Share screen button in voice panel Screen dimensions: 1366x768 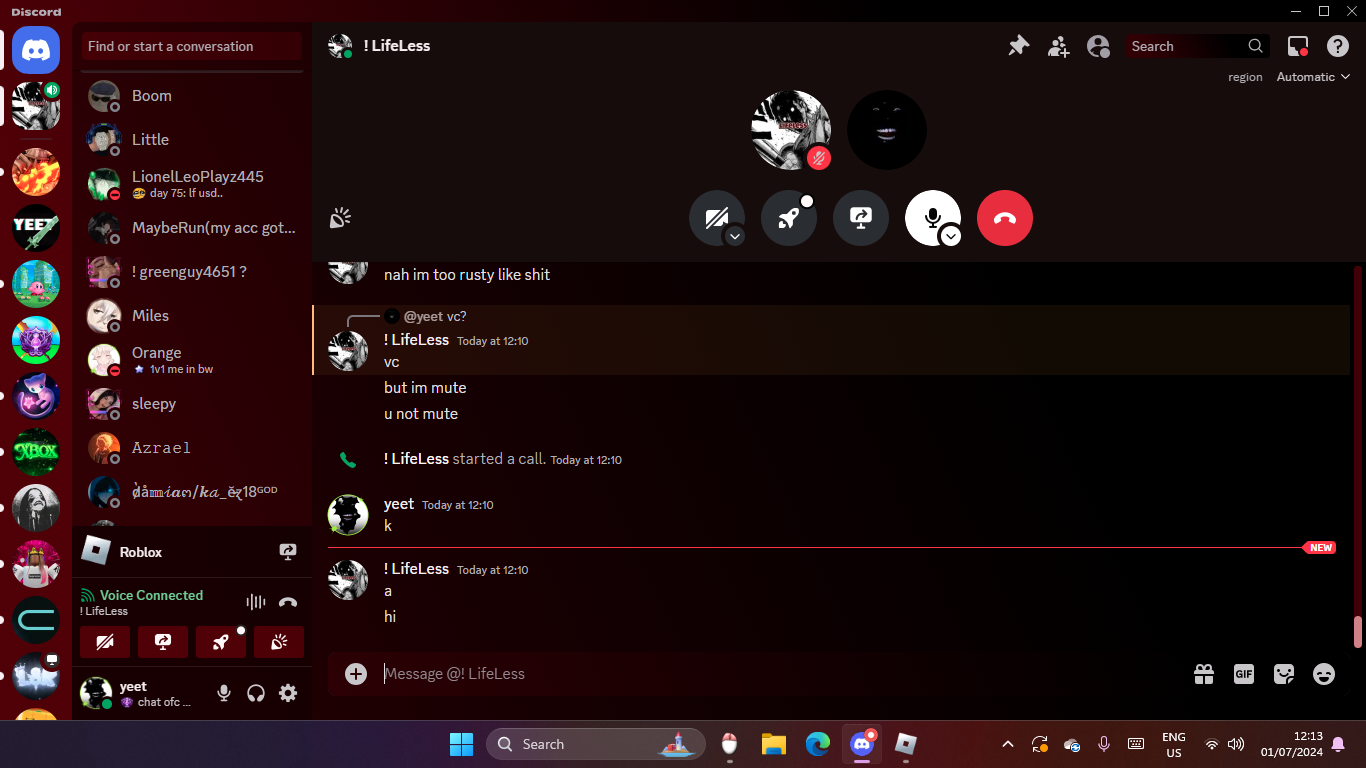[163, 642]
